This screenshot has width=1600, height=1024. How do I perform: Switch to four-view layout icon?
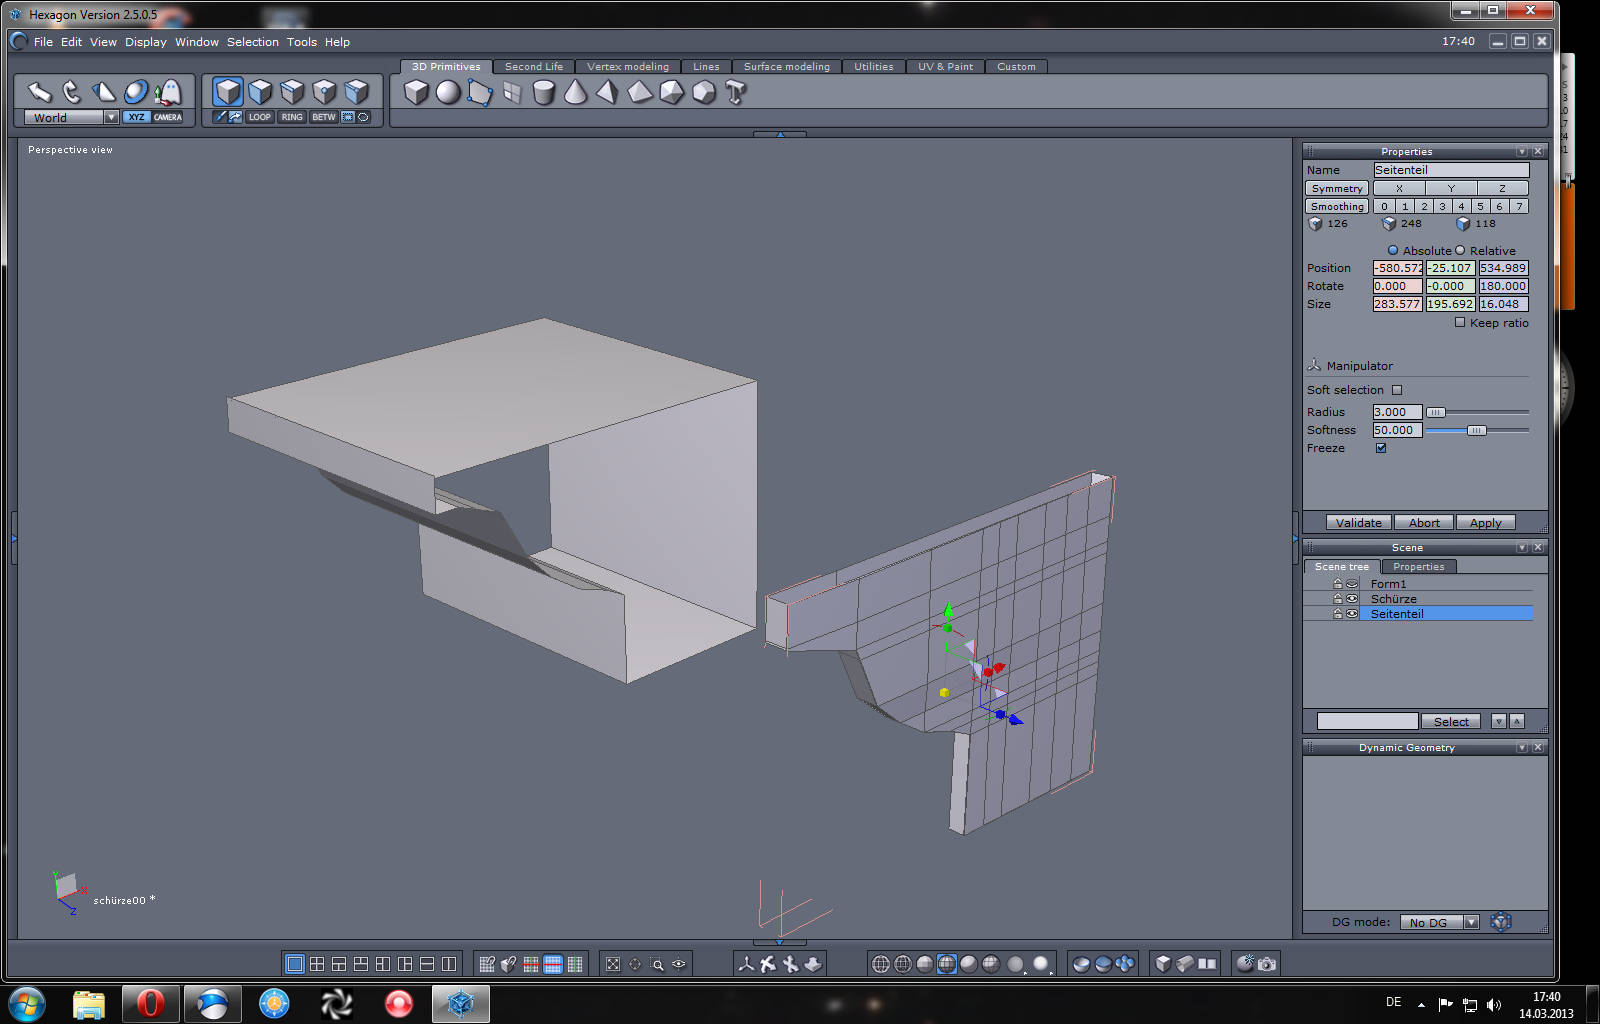click(317, 964)
